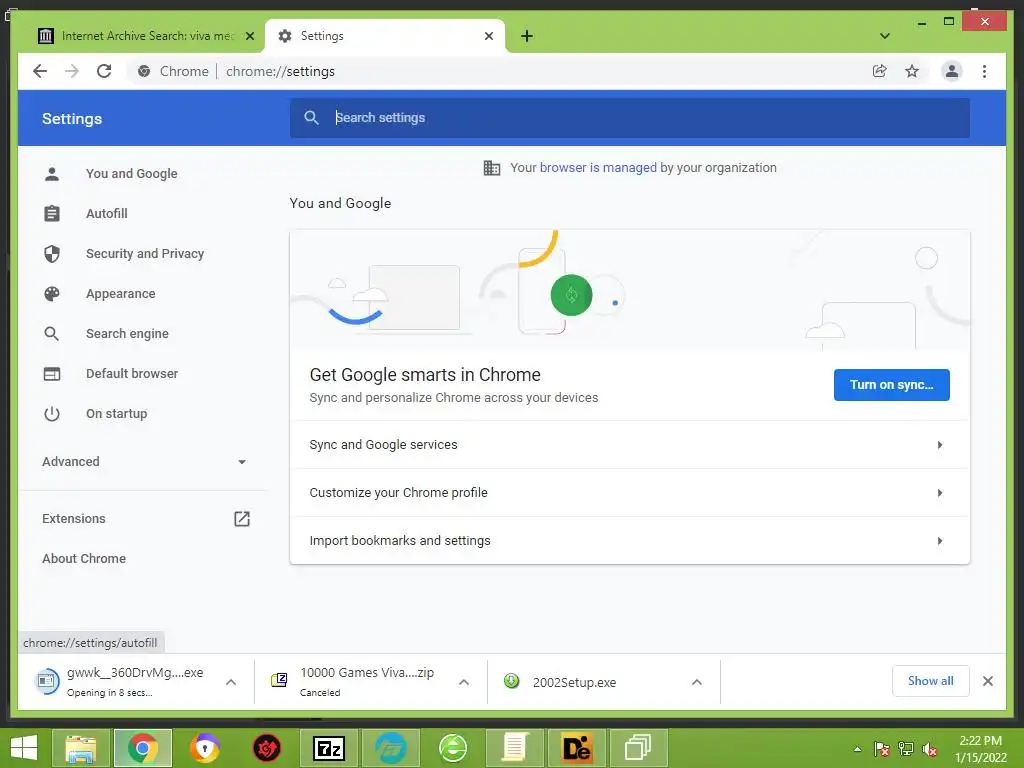This screenshot has height=768, width=1024.
Task: Open options for 10000 Games Viva zip download
Action: click(464, 682)
